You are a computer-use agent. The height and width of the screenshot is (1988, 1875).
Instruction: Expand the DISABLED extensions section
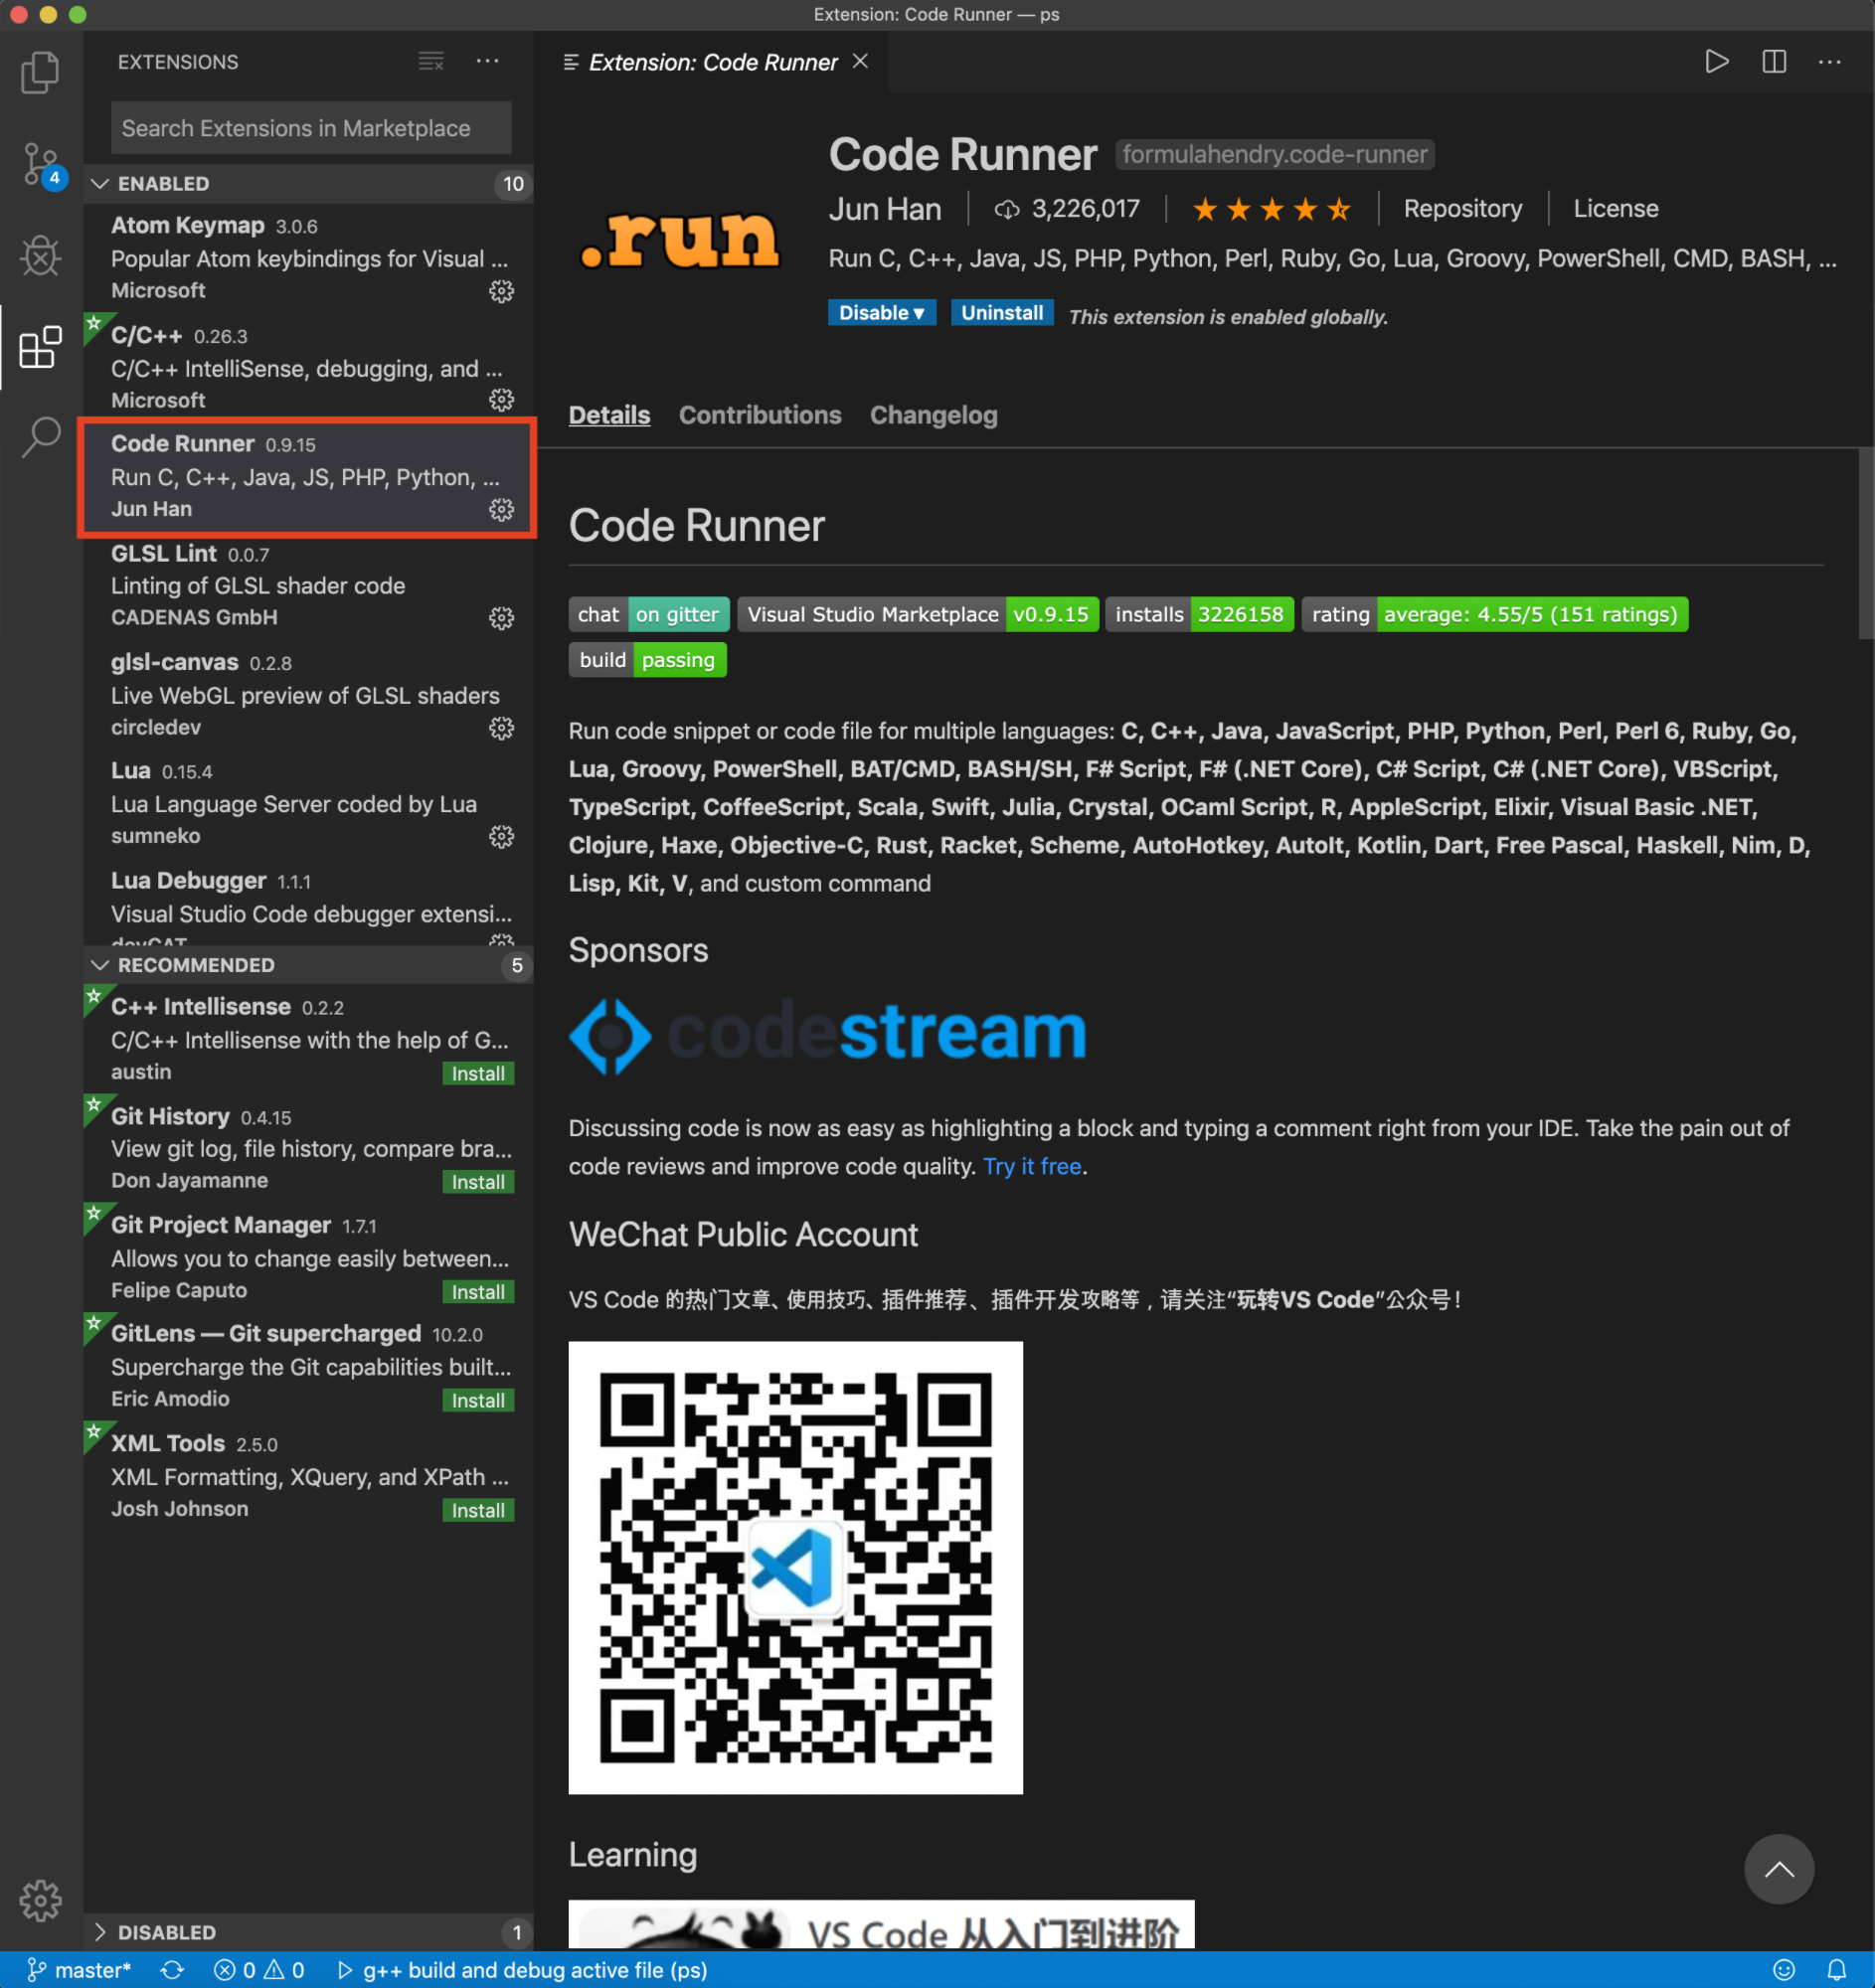[308, 1932]
